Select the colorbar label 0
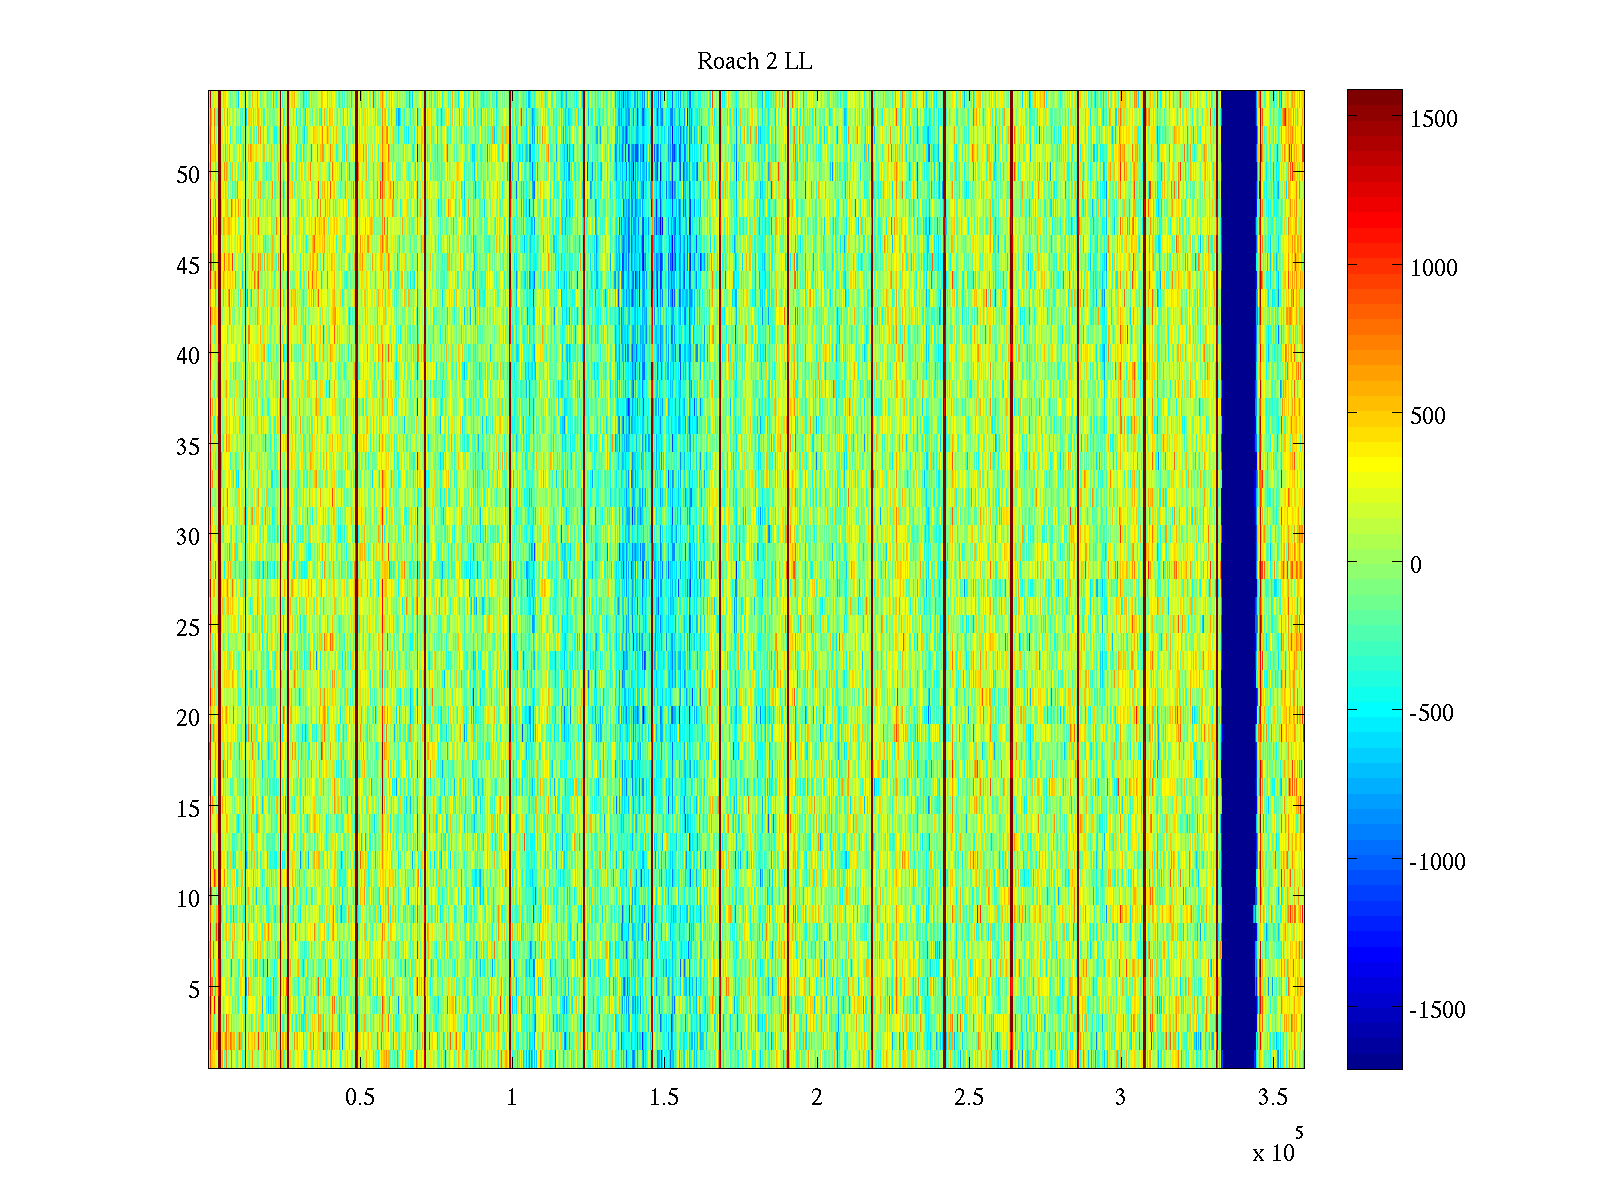 (1415, 565)
